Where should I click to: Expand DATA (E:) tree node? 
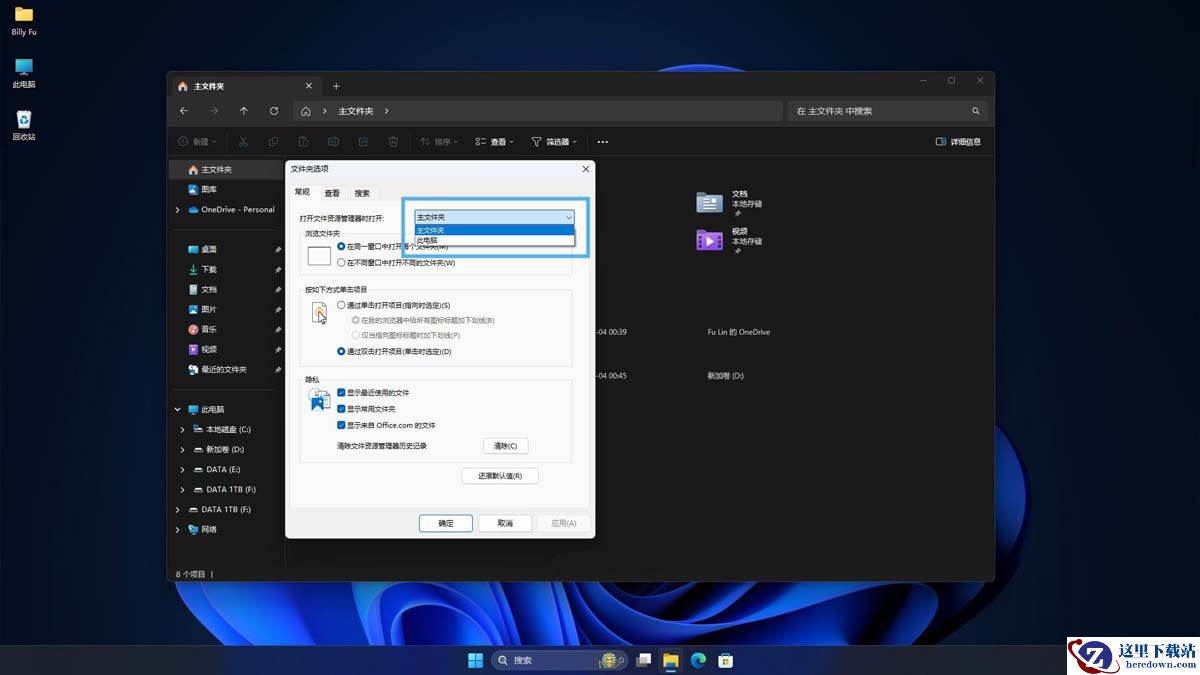182,469
